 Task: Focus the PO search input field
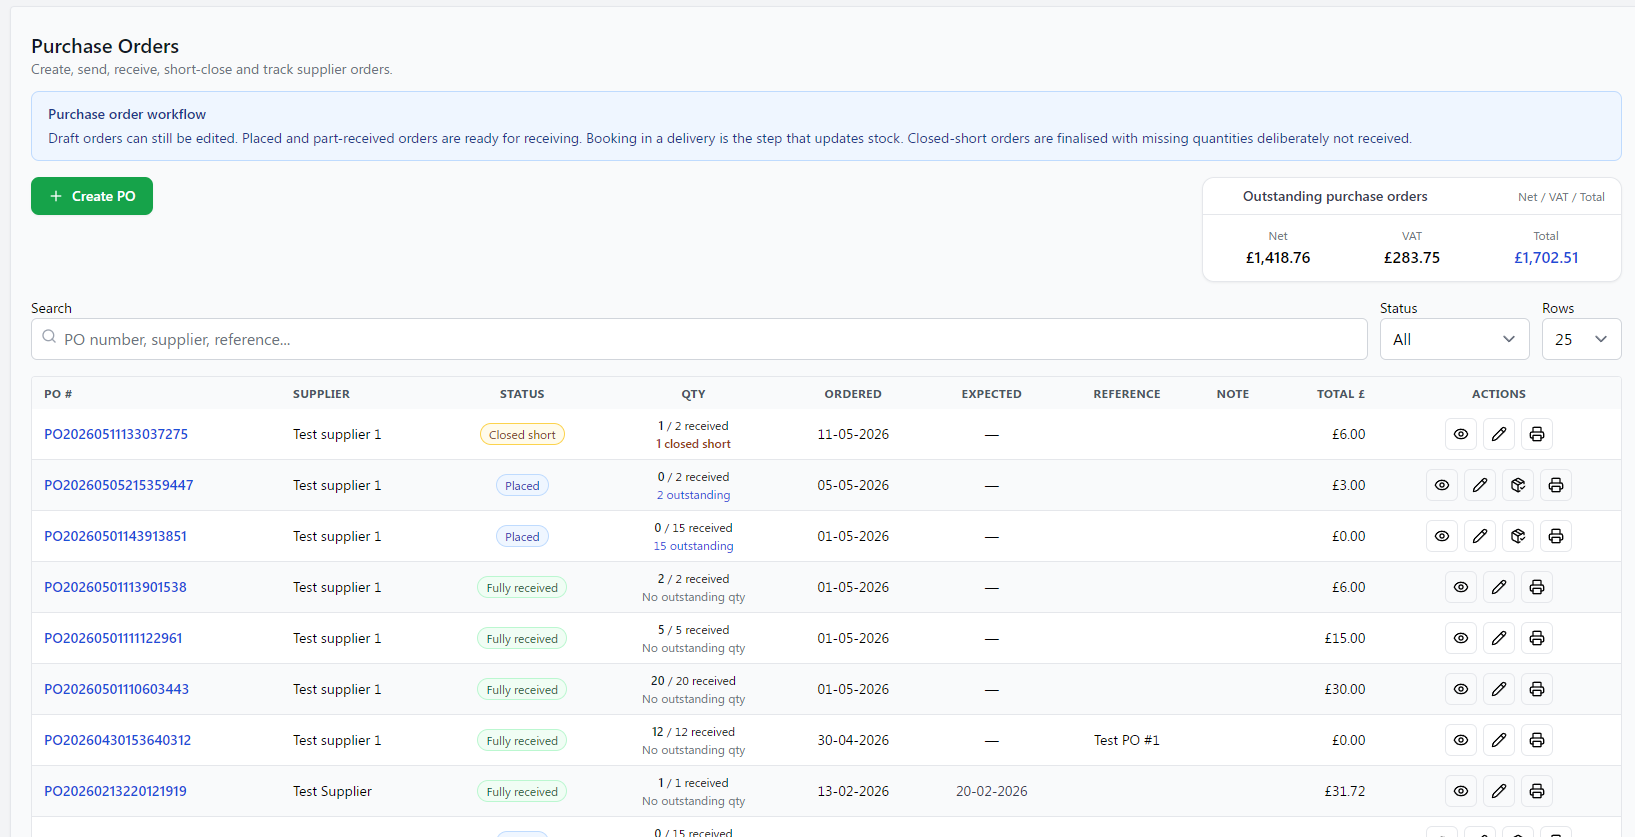pyautogui.click(x=699, y=339)
